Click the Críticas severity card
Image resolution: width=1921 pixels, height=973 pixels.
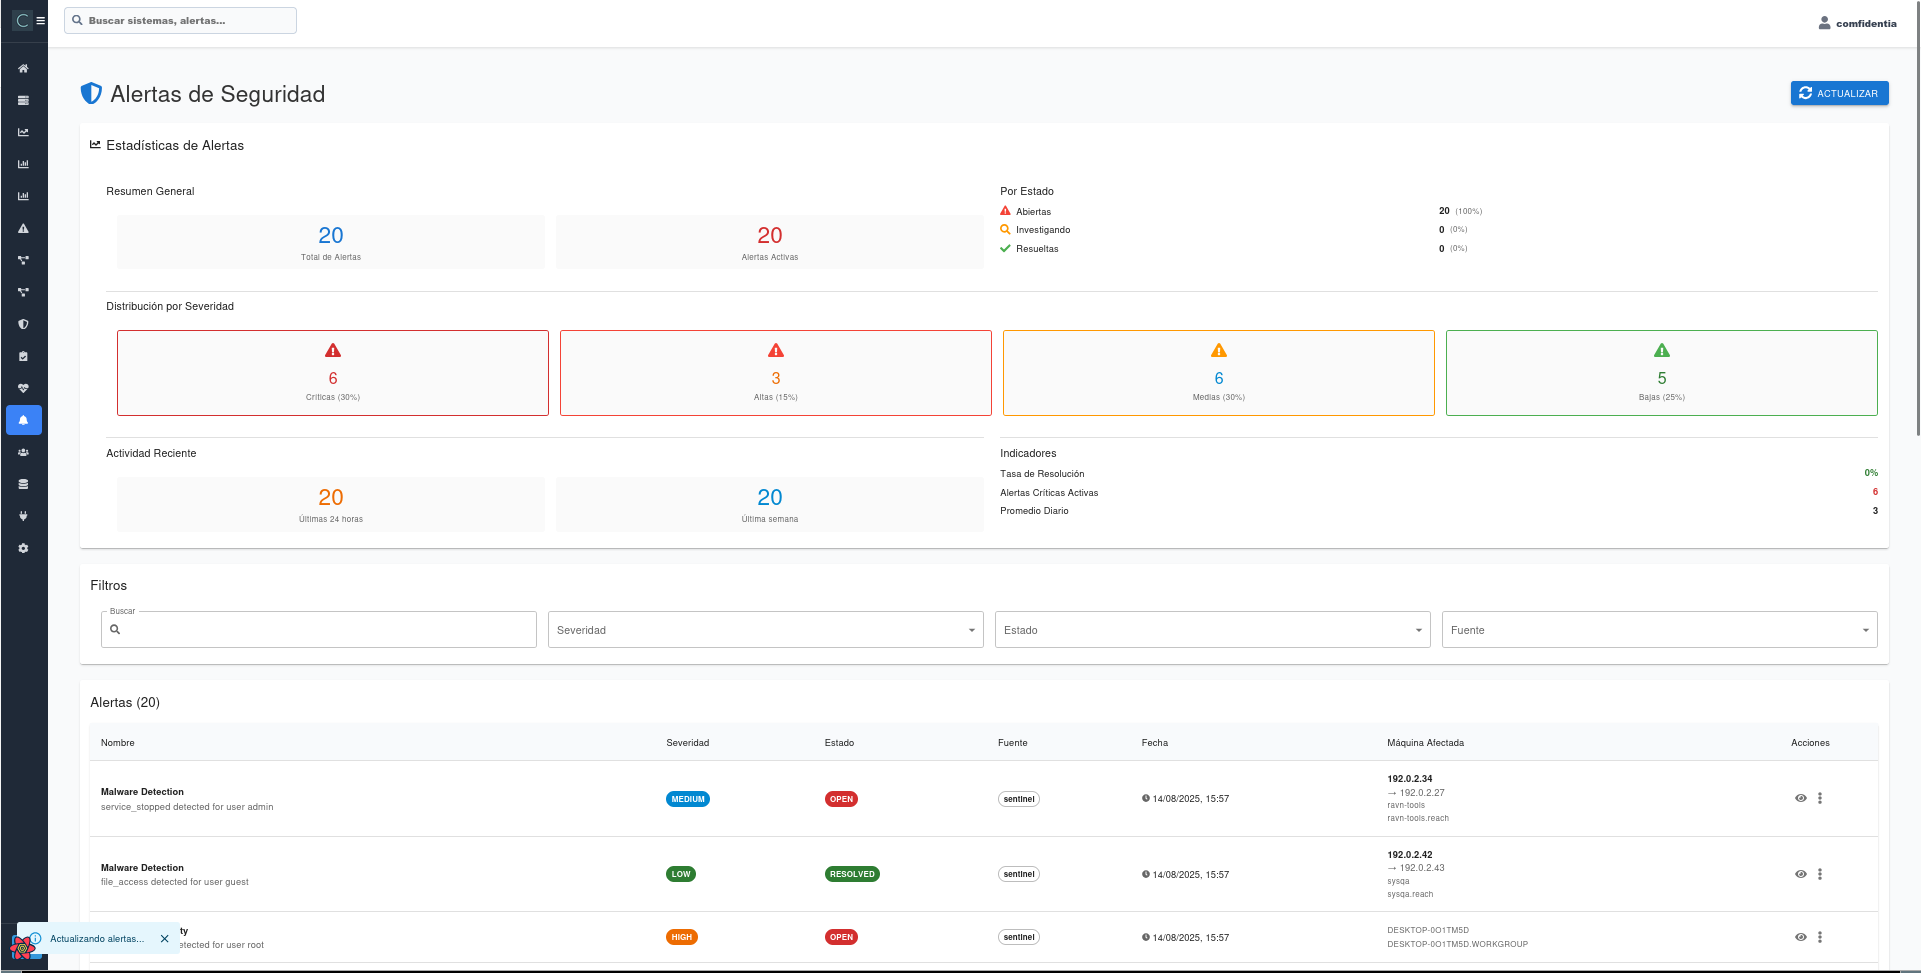(x=333, y=373)
